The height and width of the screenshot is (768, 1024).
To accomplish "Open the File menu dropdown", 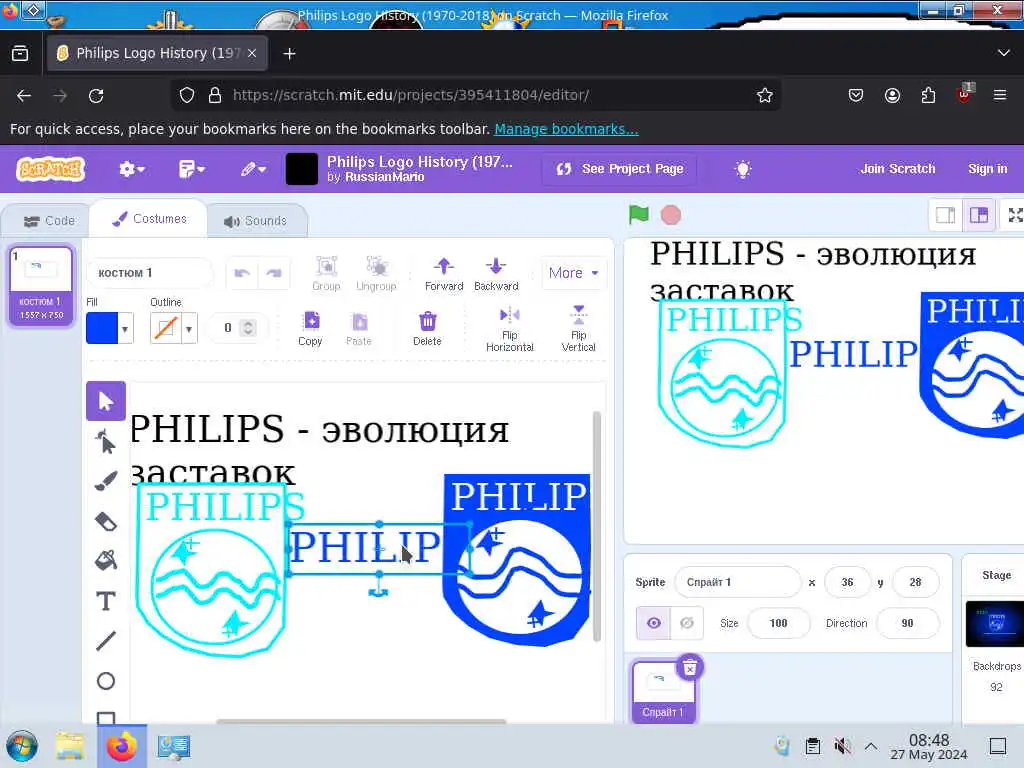I will [191, 169].
